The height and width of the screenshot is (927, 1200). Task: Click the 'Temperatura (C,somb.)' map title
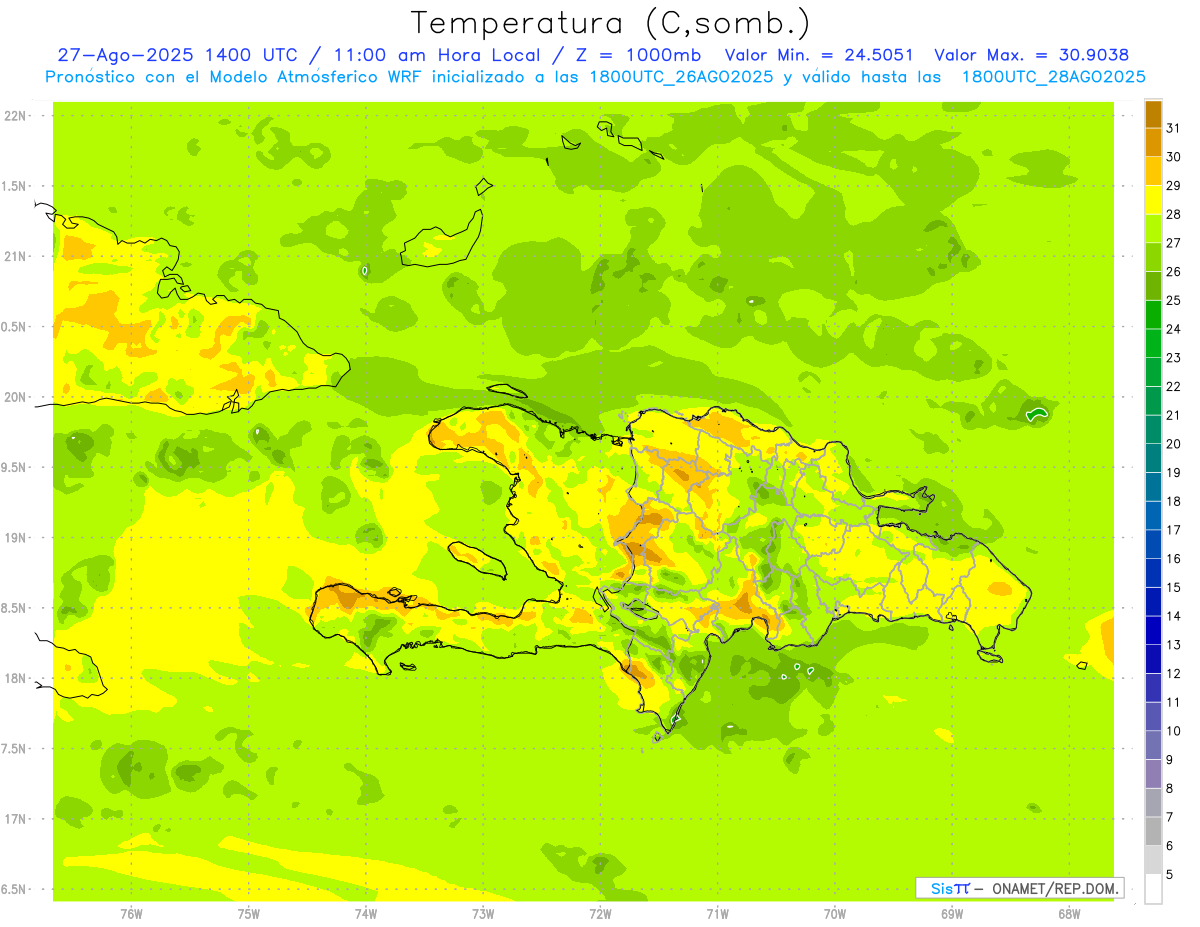click(611, 23)
